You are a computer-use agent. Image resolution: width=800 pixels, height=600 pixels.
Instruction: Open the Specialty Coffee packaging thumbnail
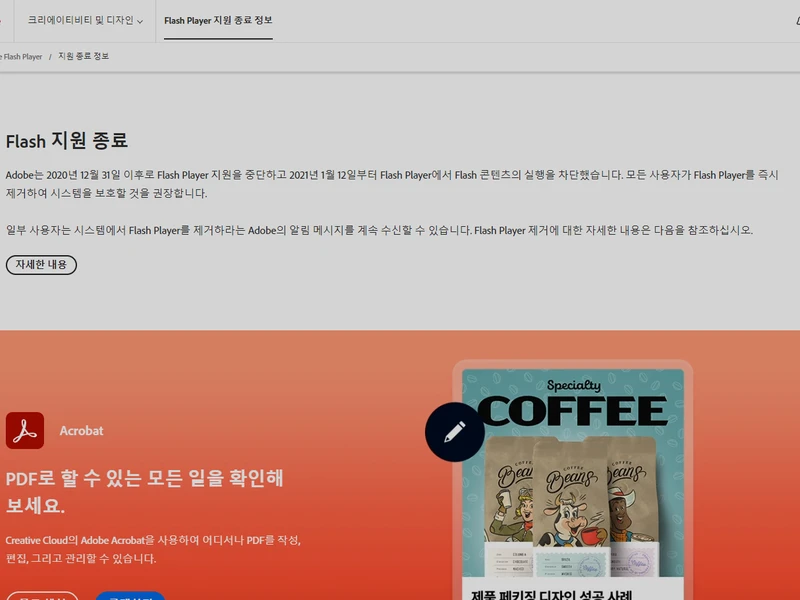pyautogui.click(x=573, y=473)
